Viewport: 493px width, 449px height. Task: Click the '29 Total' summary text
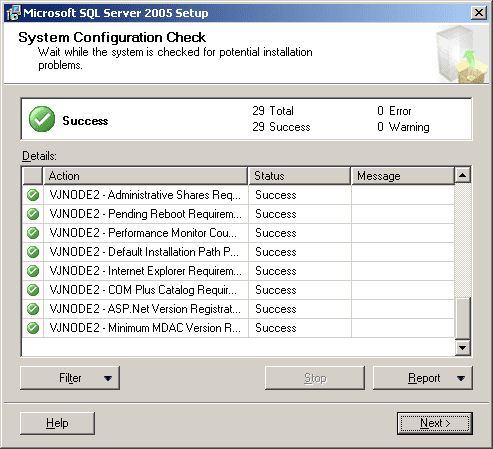point(273,111)
